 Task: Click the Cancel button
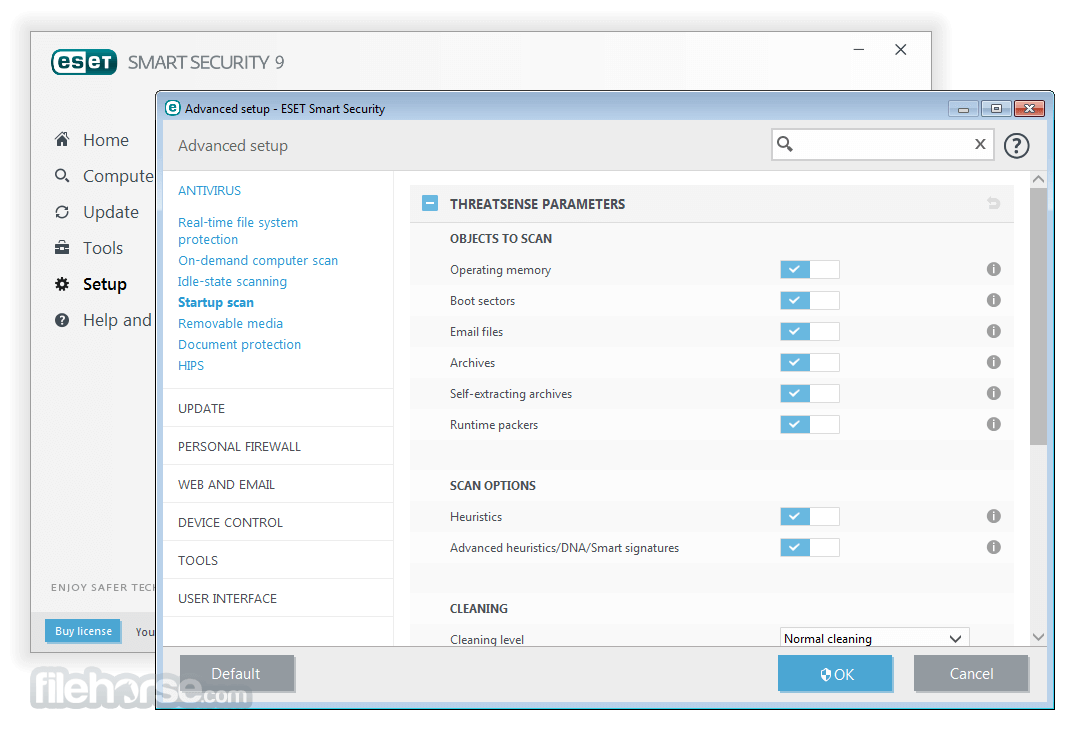point(971,674)
